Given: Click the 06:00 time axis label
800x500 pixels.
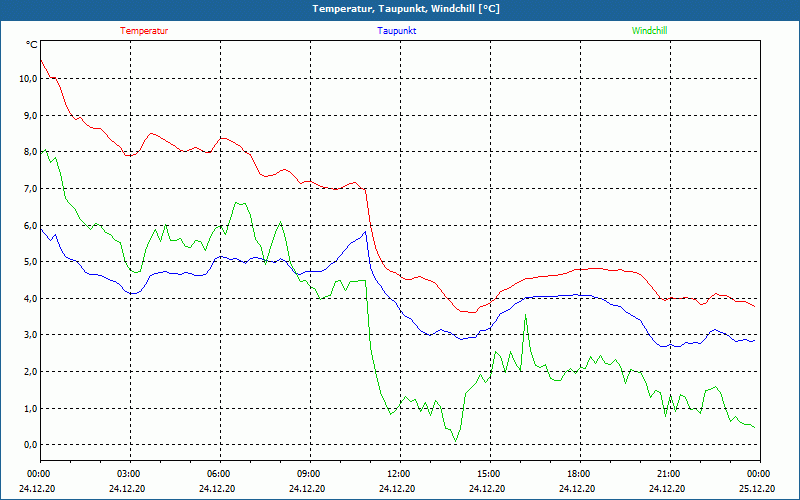Looking at the screenshot, I should pos(218,474).
